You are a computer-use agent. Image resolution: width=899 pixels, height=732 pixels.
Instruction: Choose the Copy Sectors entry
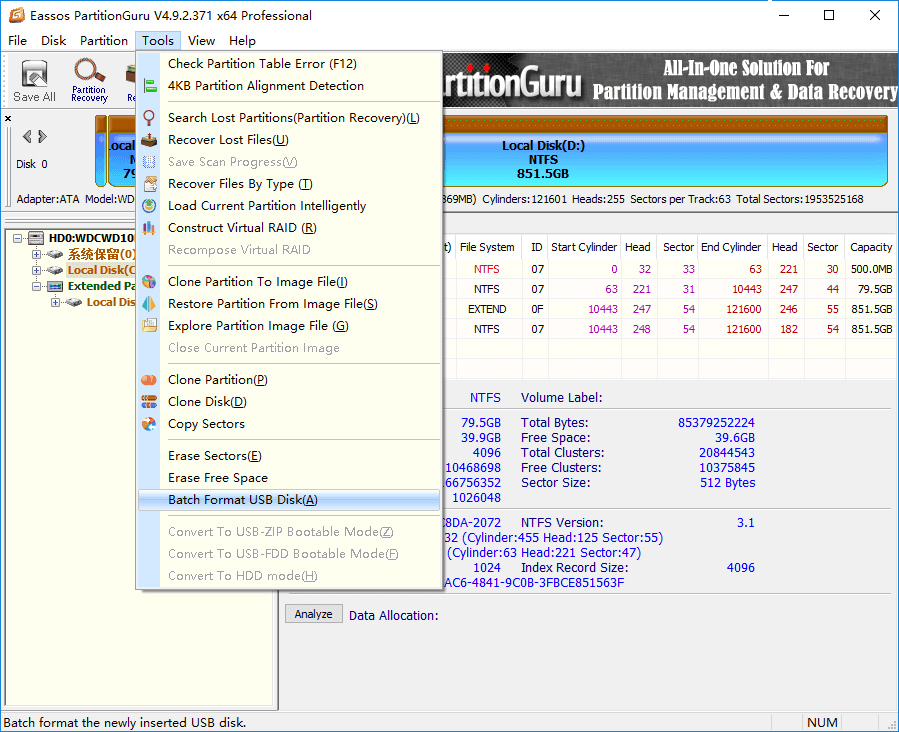tap(289, 424)
